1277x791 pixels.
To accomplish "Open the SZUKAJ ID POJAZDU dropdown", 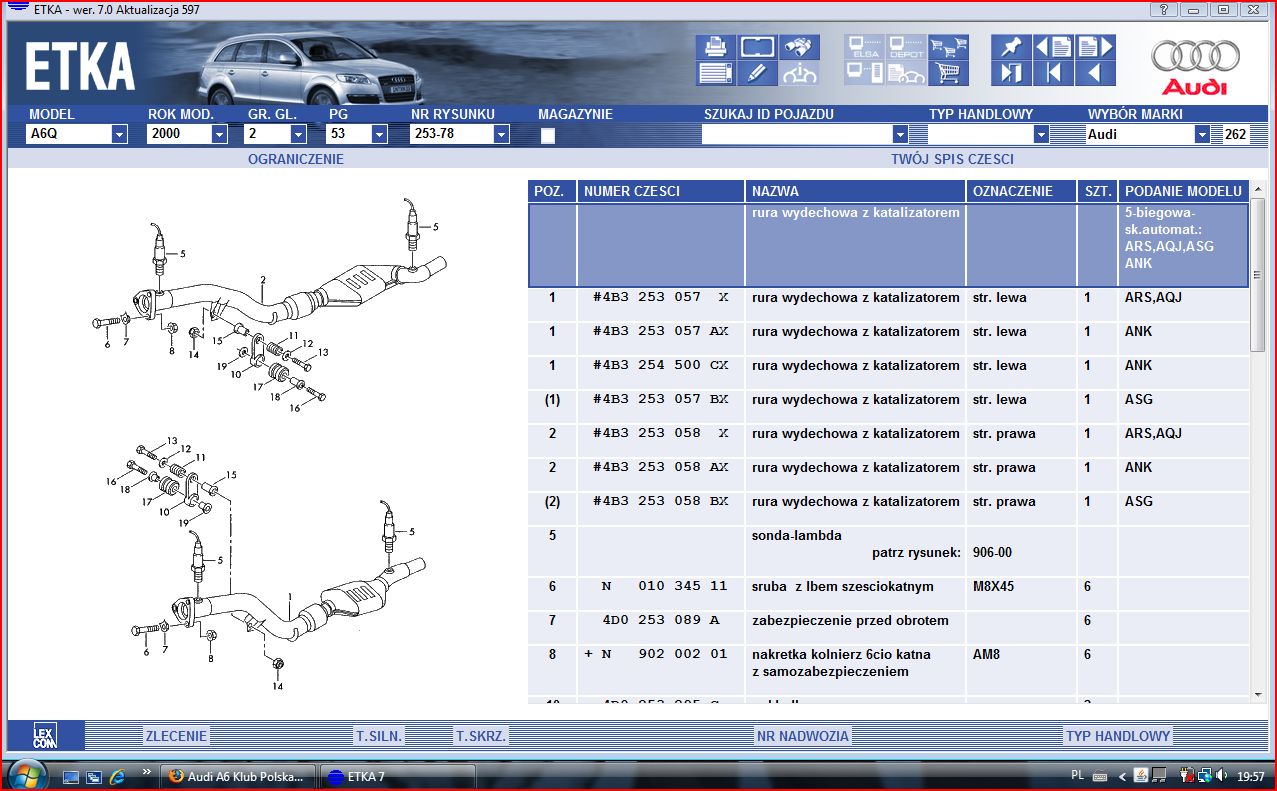I will (x=900, y=134).
